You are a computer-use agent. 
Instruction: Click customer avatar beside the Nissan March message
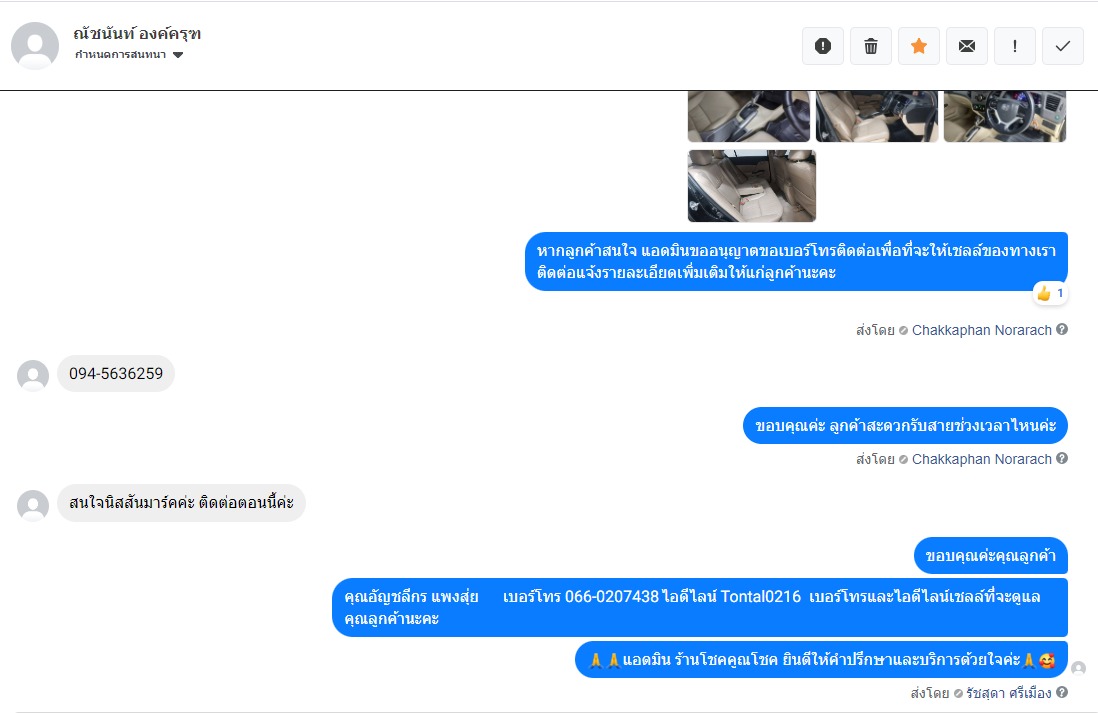coord(33,505)
